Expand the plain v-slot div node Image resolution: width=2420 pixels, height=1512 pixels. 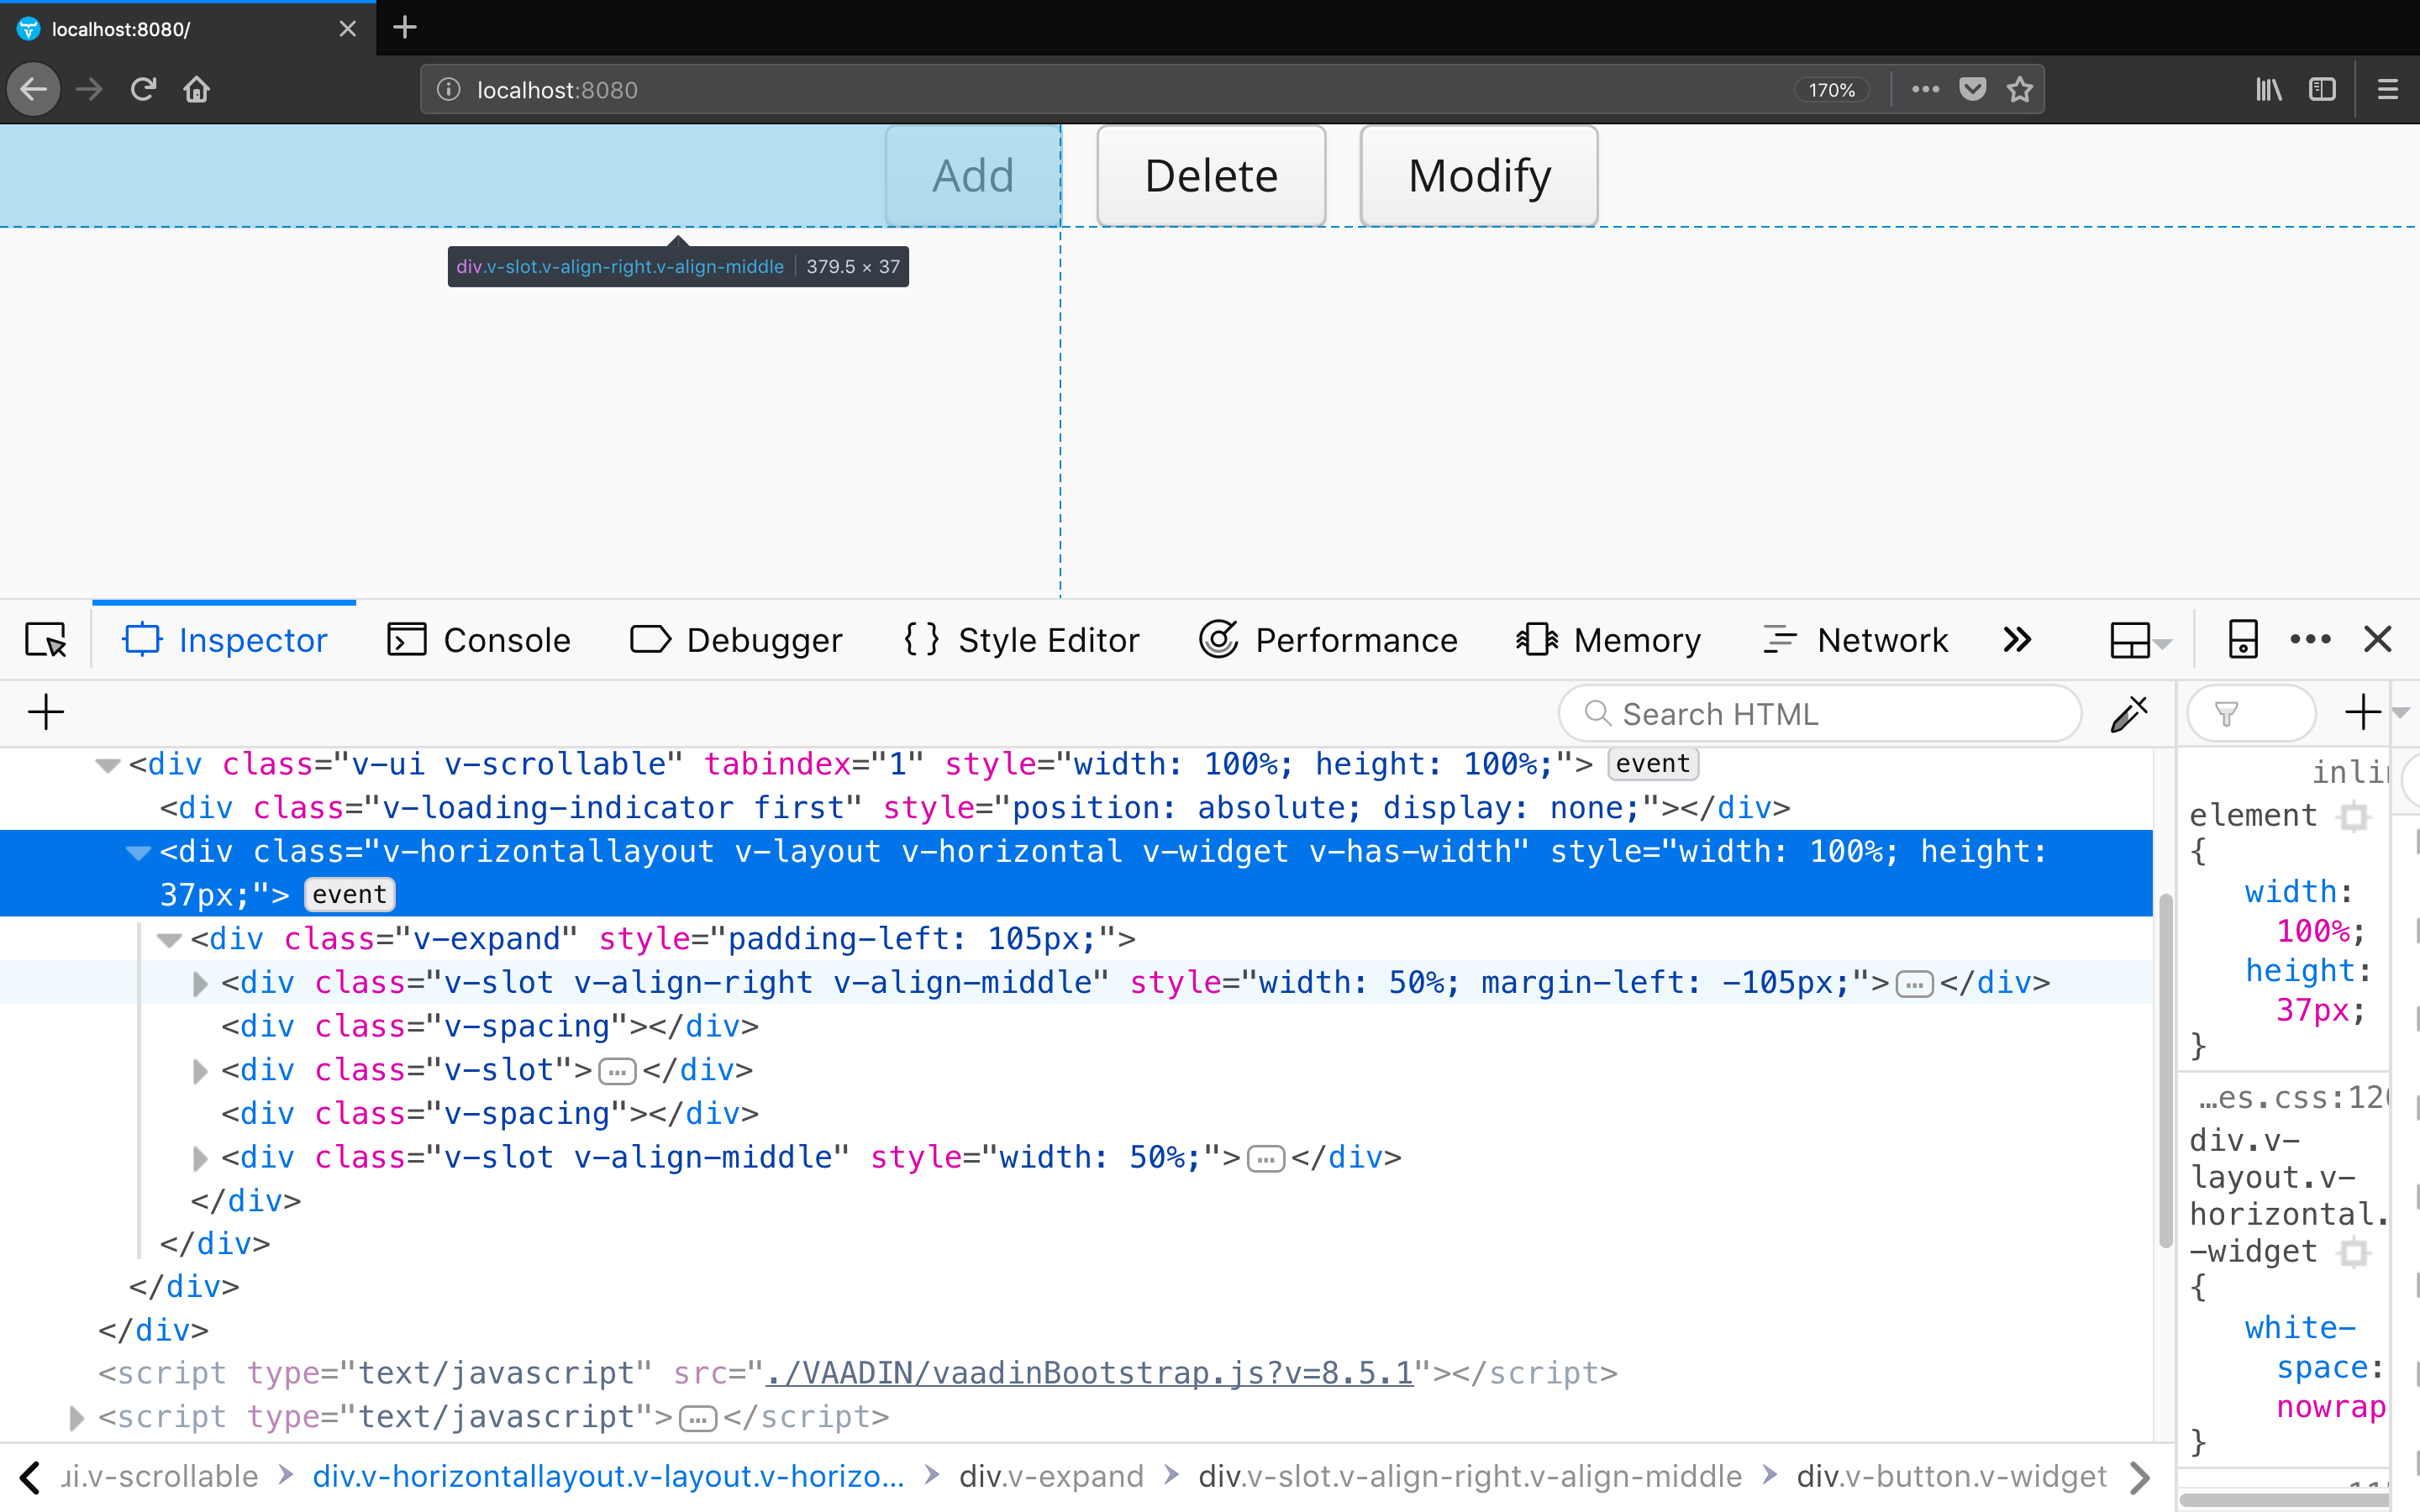click(200, 1071)
